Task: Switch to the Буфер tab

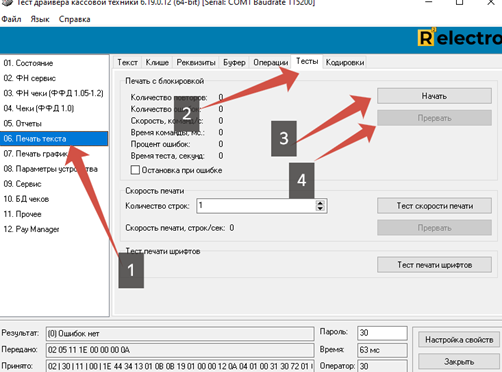Action: point(234,62)
